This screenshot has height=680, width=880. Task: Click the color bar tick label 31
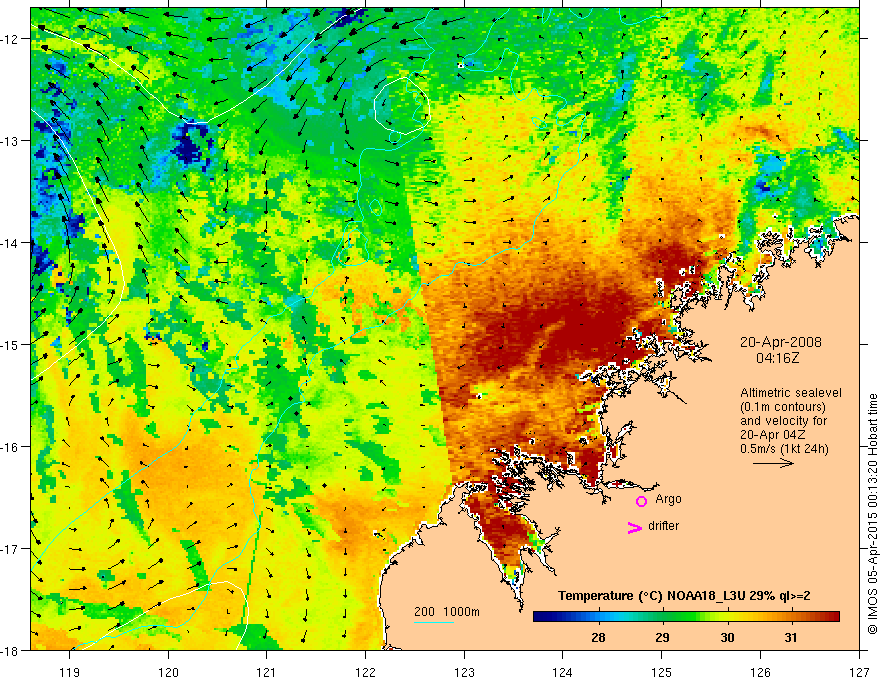[791, 637]
